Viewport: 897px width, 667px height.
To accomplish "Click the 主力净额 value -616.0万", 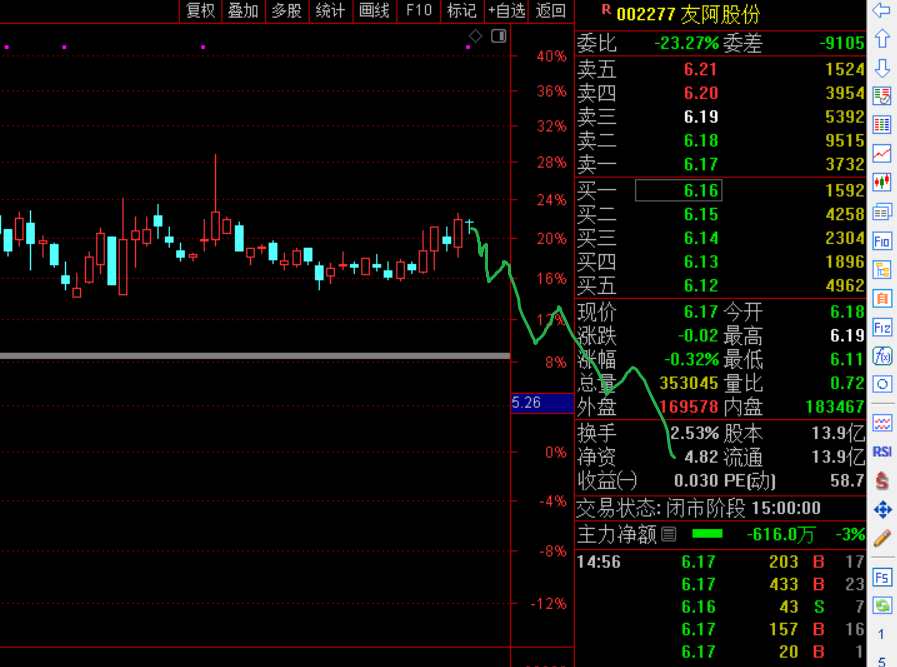I will click(781, 534).
